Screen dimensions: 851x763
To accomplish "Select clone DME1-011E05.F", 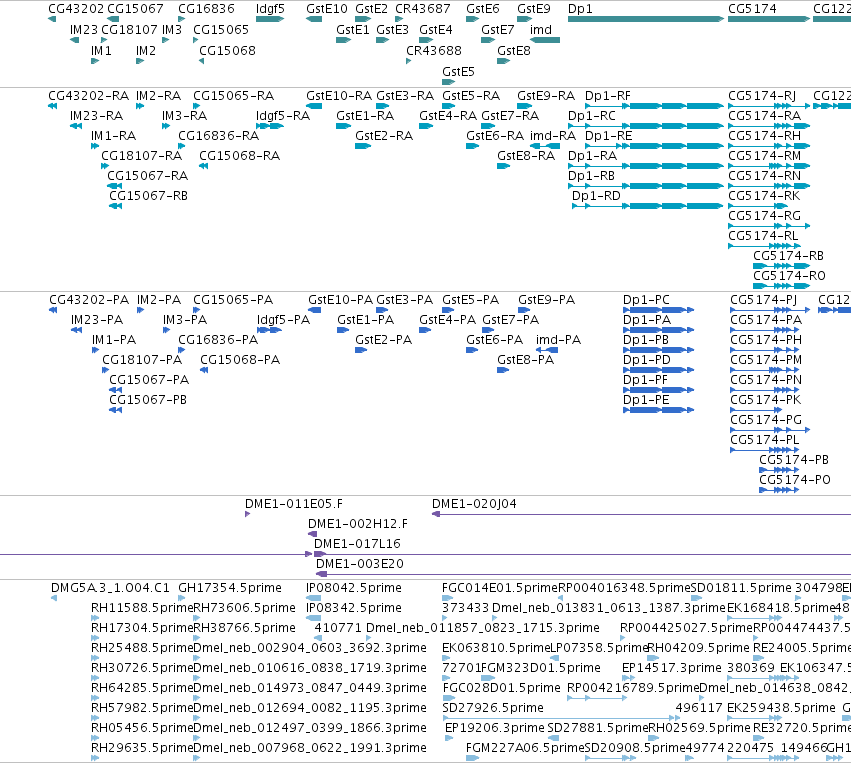I will (x=294, y=504).
